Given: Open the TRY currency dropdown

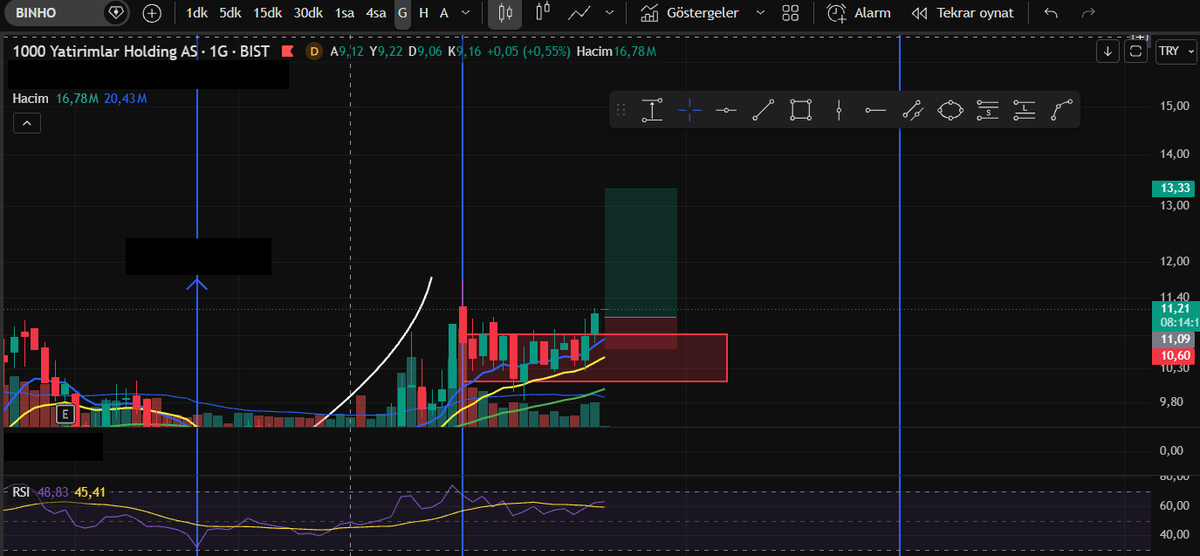Looking at the screenshot, I should (1169, 52).
